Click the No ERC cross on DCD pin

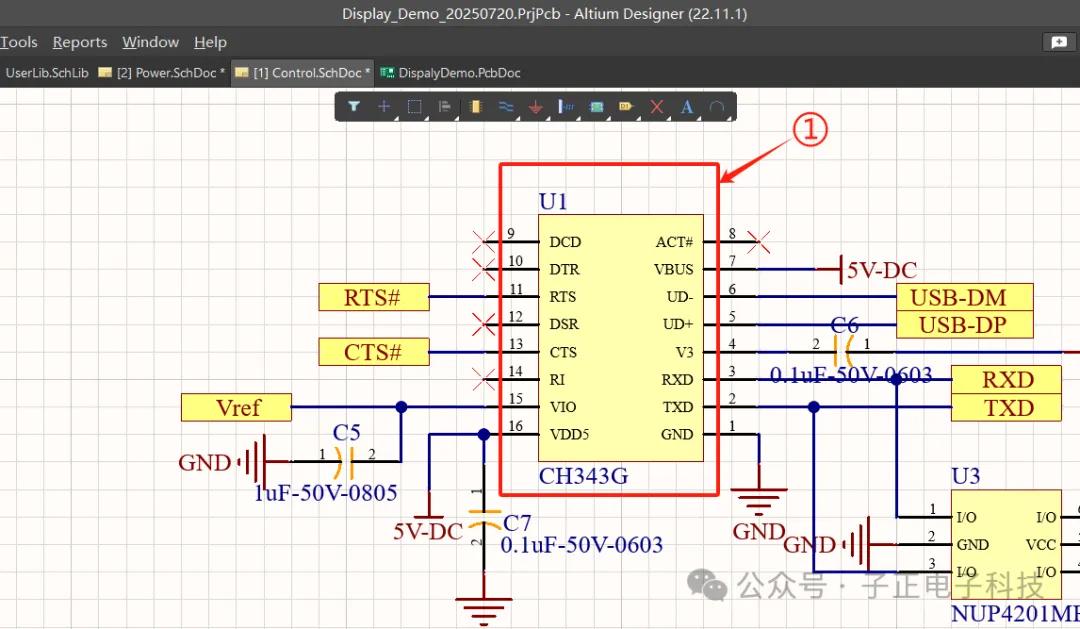click(484, 242)
